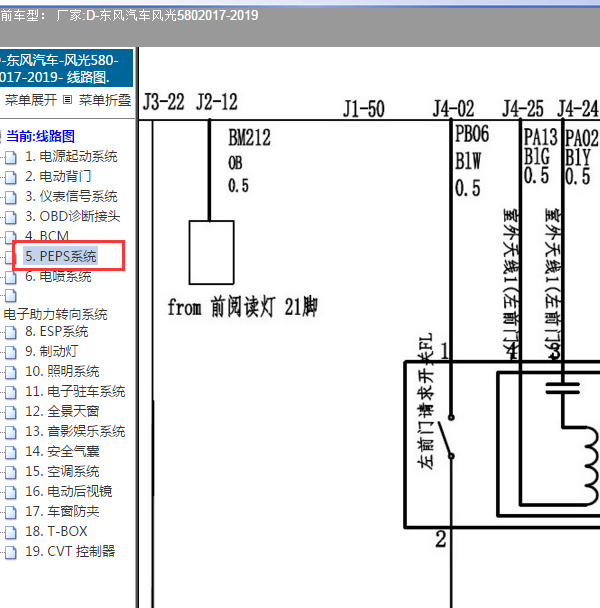Select 12. 全景天窗 entry

[62, 411]
